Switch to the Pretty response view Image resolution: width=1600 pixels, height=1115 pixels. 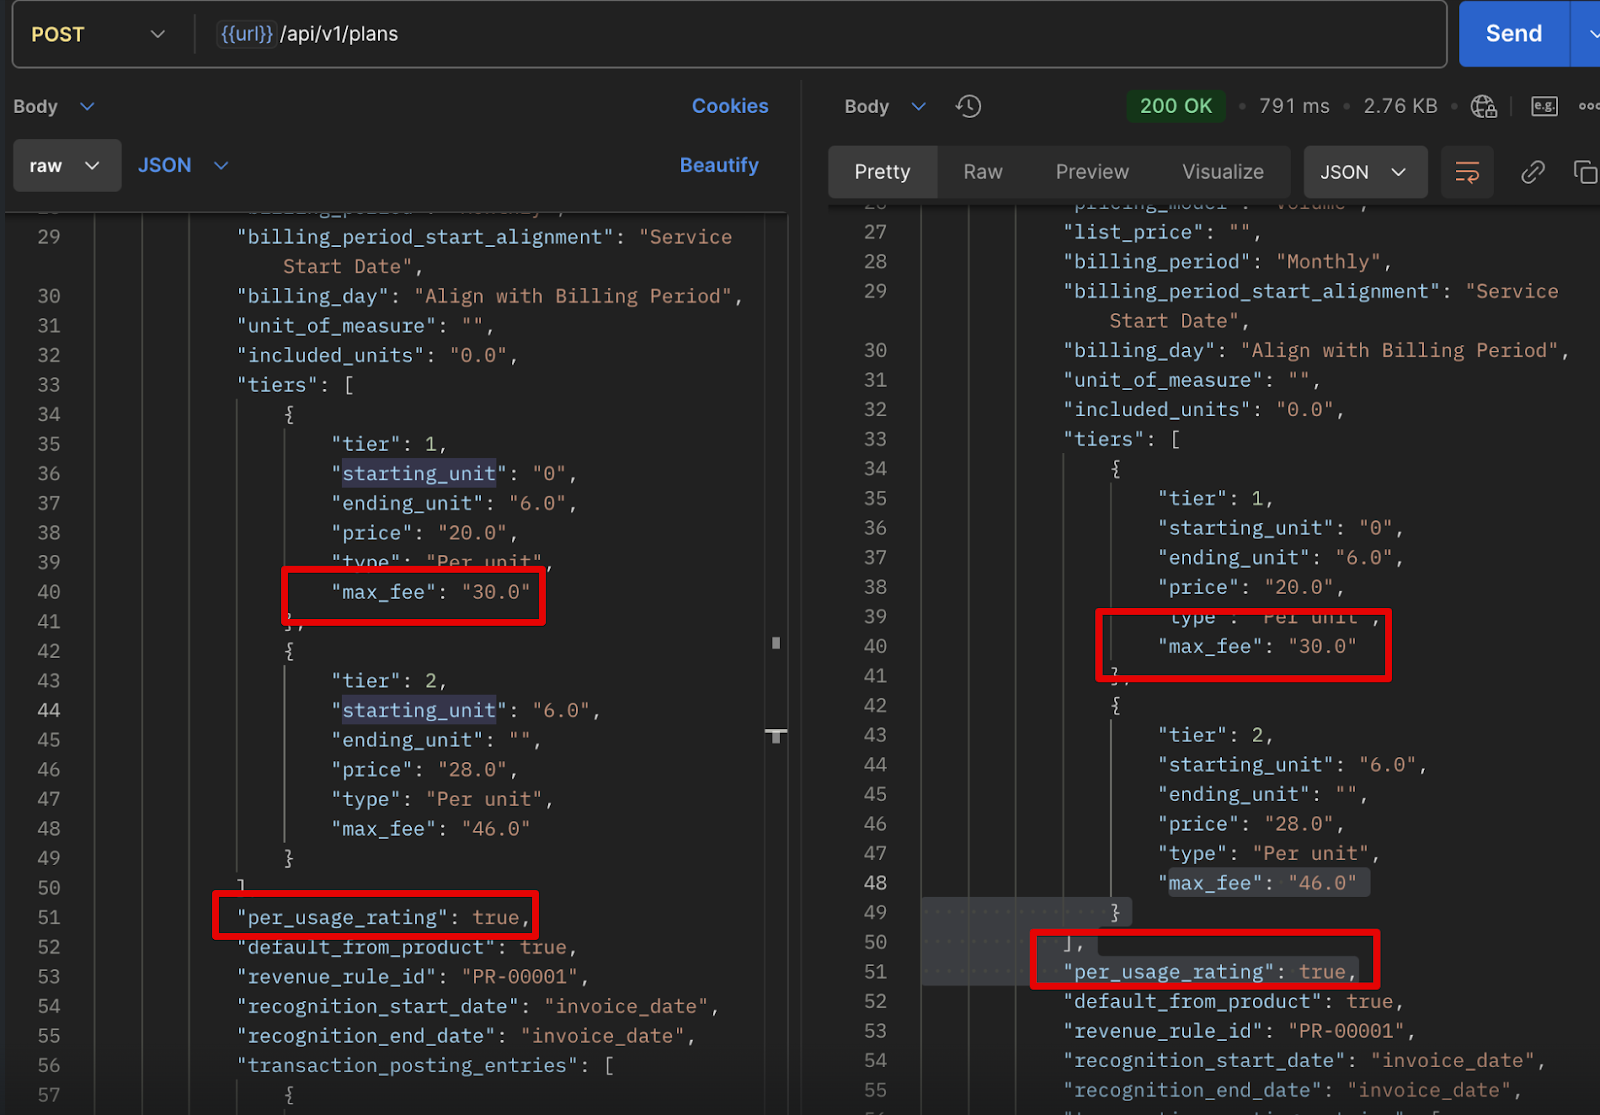pyautogui.click(x=882, y=172)
